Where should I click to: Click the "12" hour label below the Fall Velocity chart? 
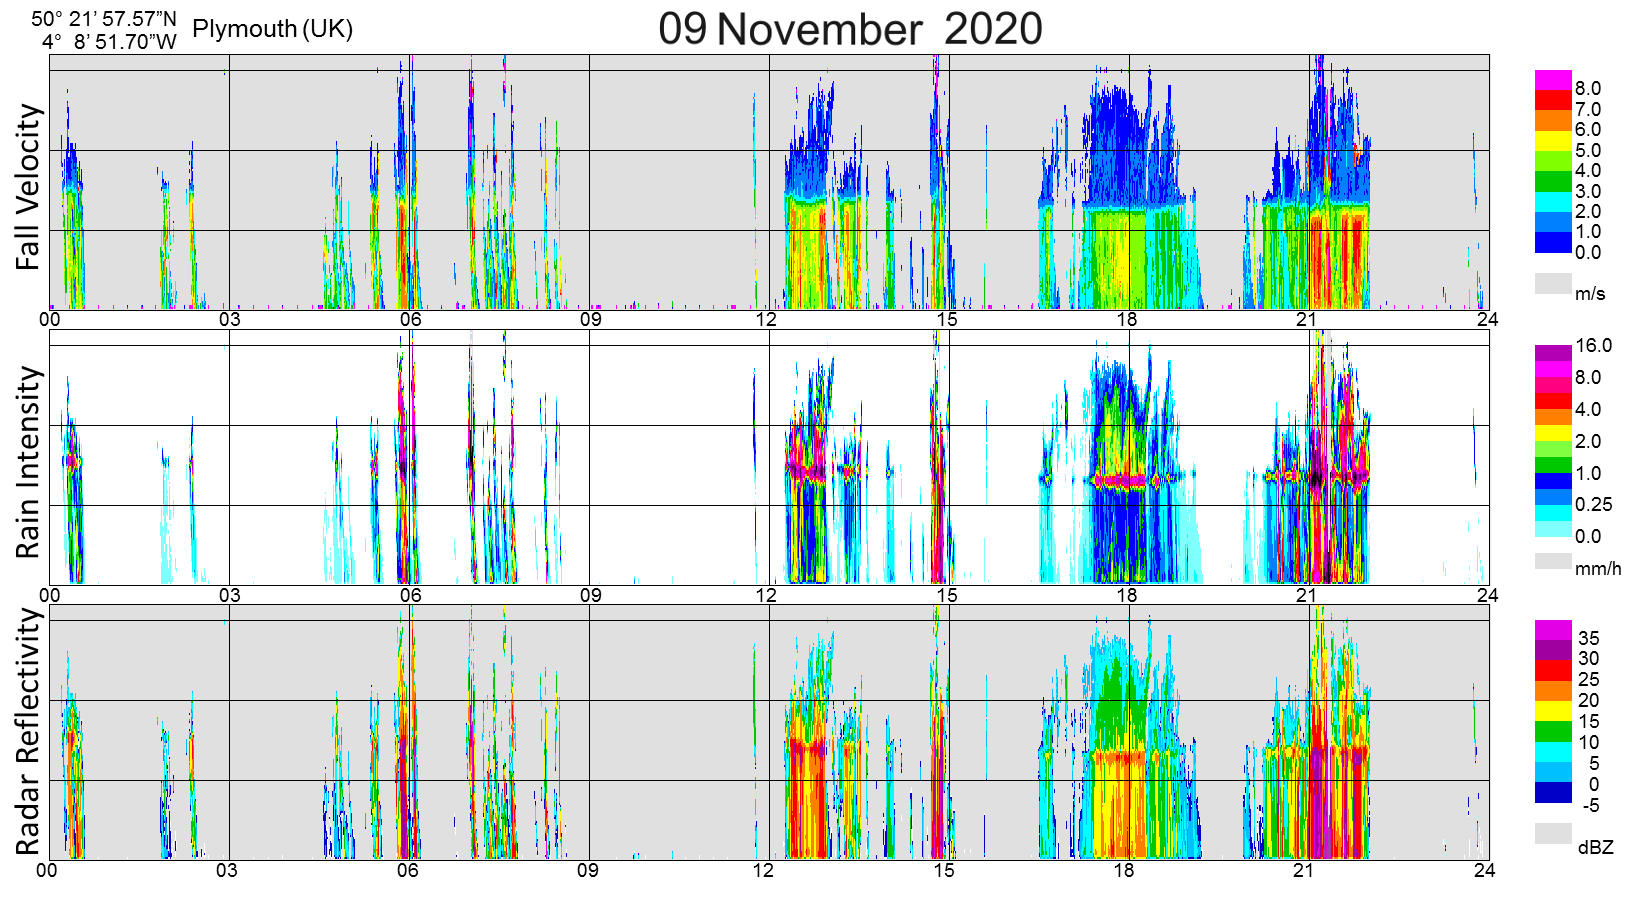coord(766,320)
